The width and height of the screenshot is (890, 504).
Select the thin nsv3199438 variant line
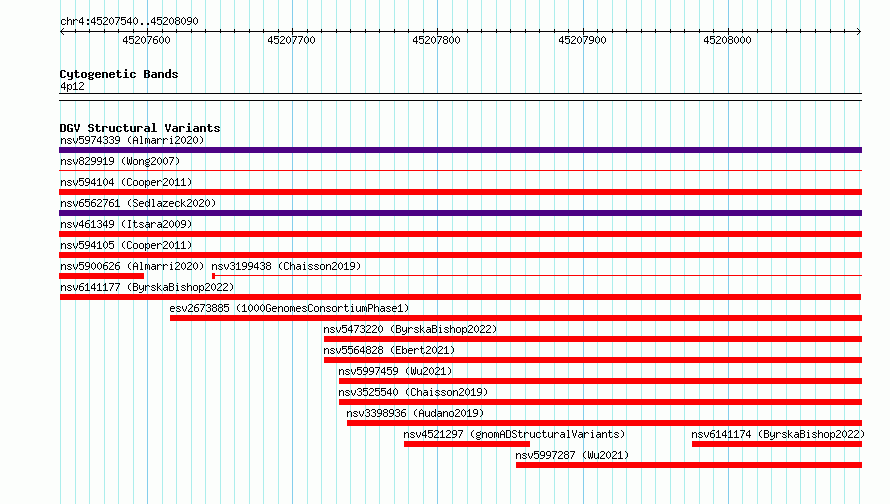coord(537,276)
